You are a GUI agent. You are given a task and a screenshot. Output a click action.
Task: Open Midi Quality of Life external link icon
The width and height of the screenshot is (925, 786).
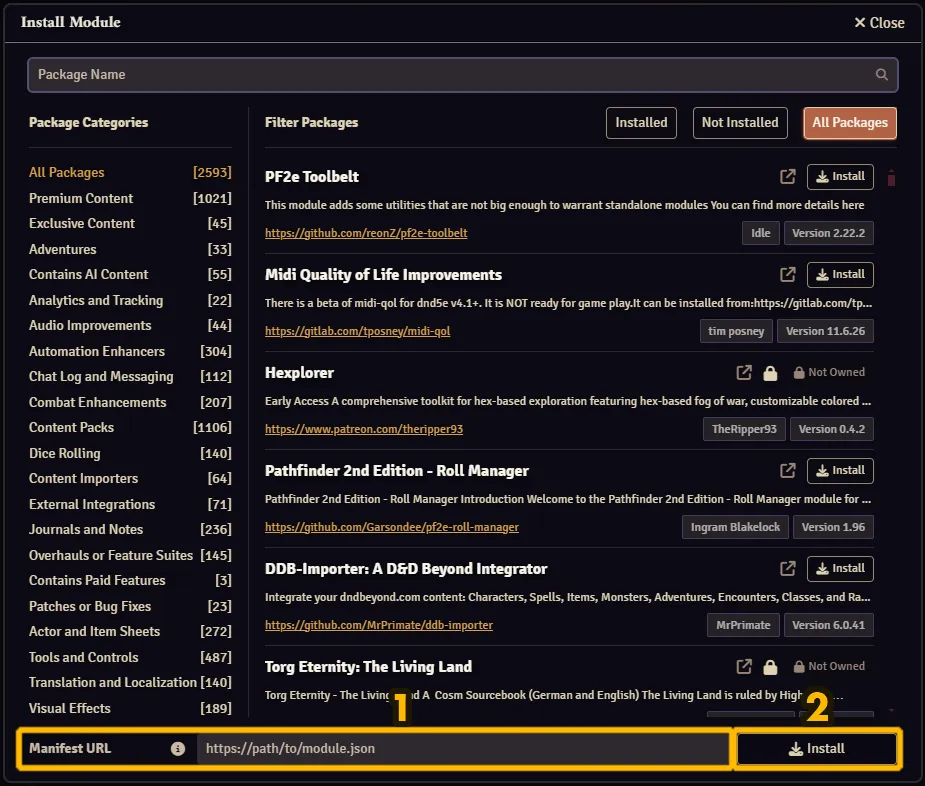[x=788, y=274]
